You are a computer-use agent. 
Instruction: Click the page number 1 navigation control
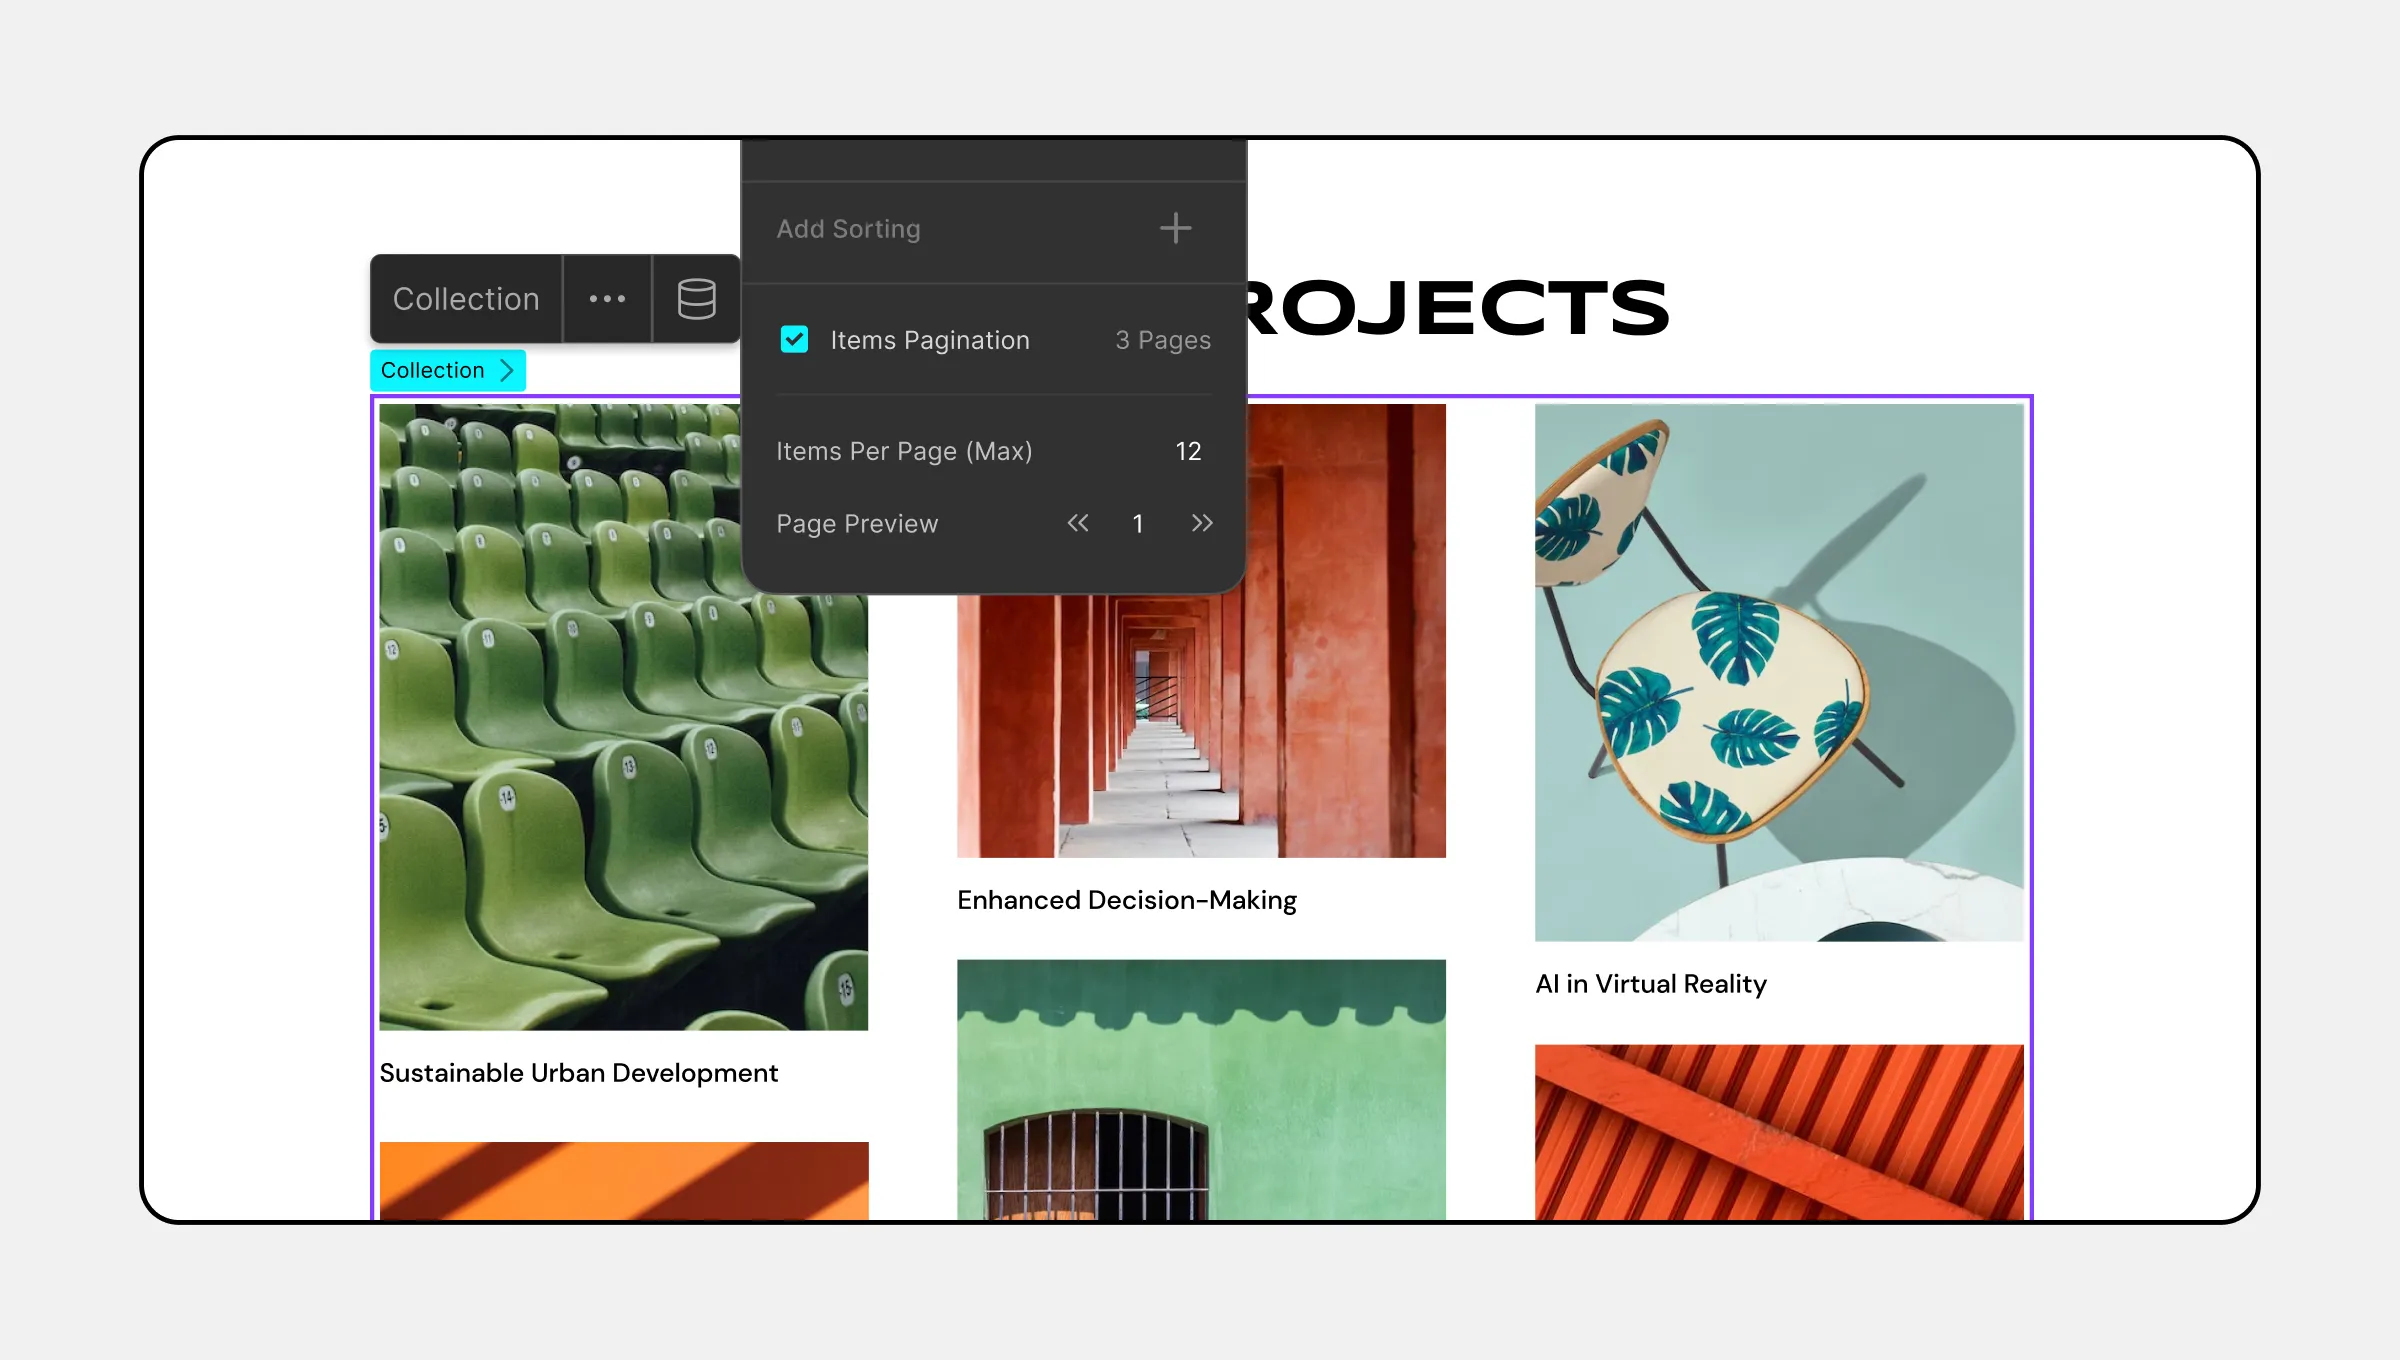[x=1137, y=523]
